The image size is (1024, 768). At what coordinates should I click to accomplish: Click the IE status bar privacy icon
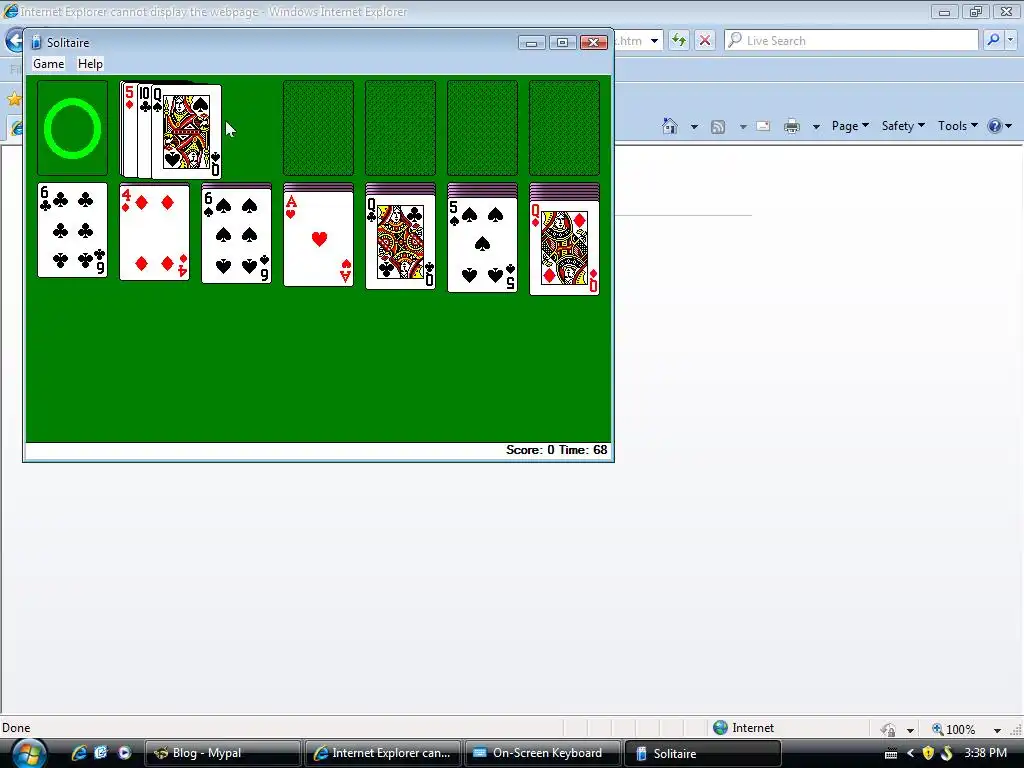[x=888, y=729]
